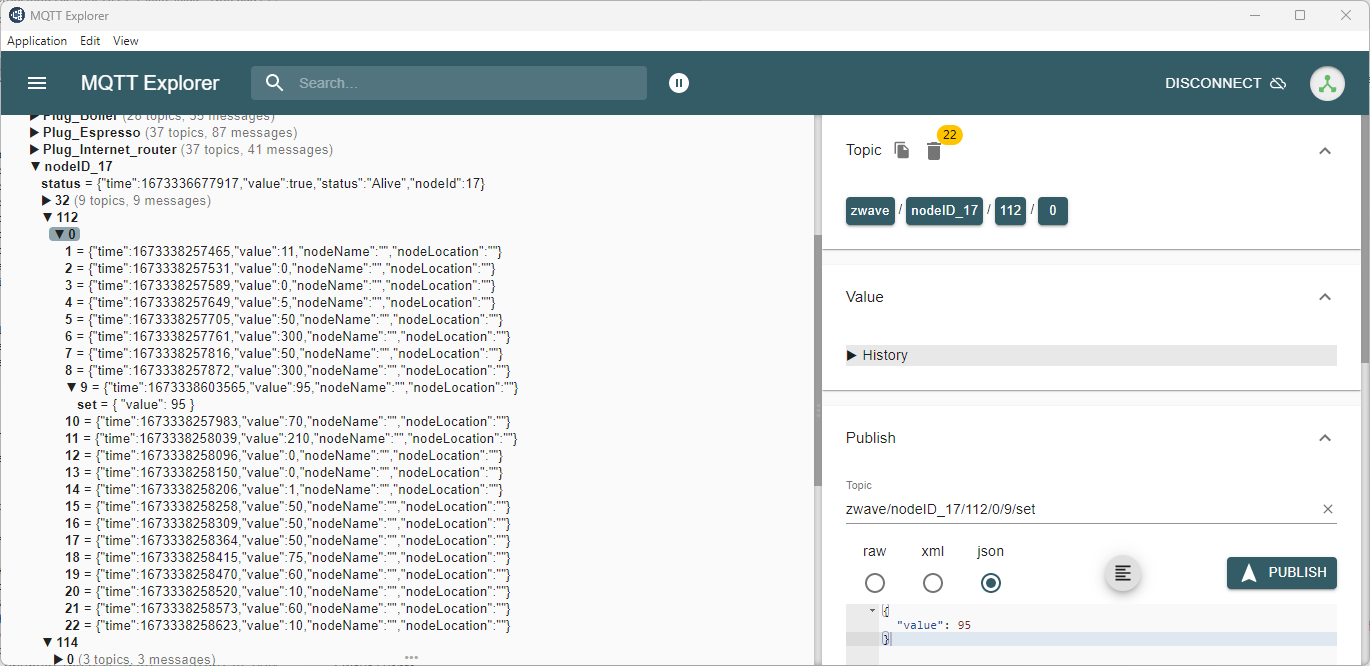Select topic 14 with value 1
The height and width of the screenshot is (666, 1370).
pyautogui.click(x=283, y=489)
